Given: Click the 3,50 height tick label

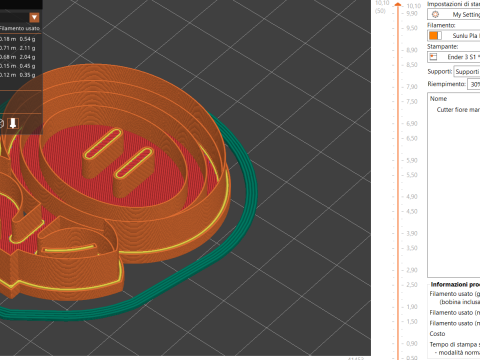Looking at the screenshot, I should coord(412,248).
